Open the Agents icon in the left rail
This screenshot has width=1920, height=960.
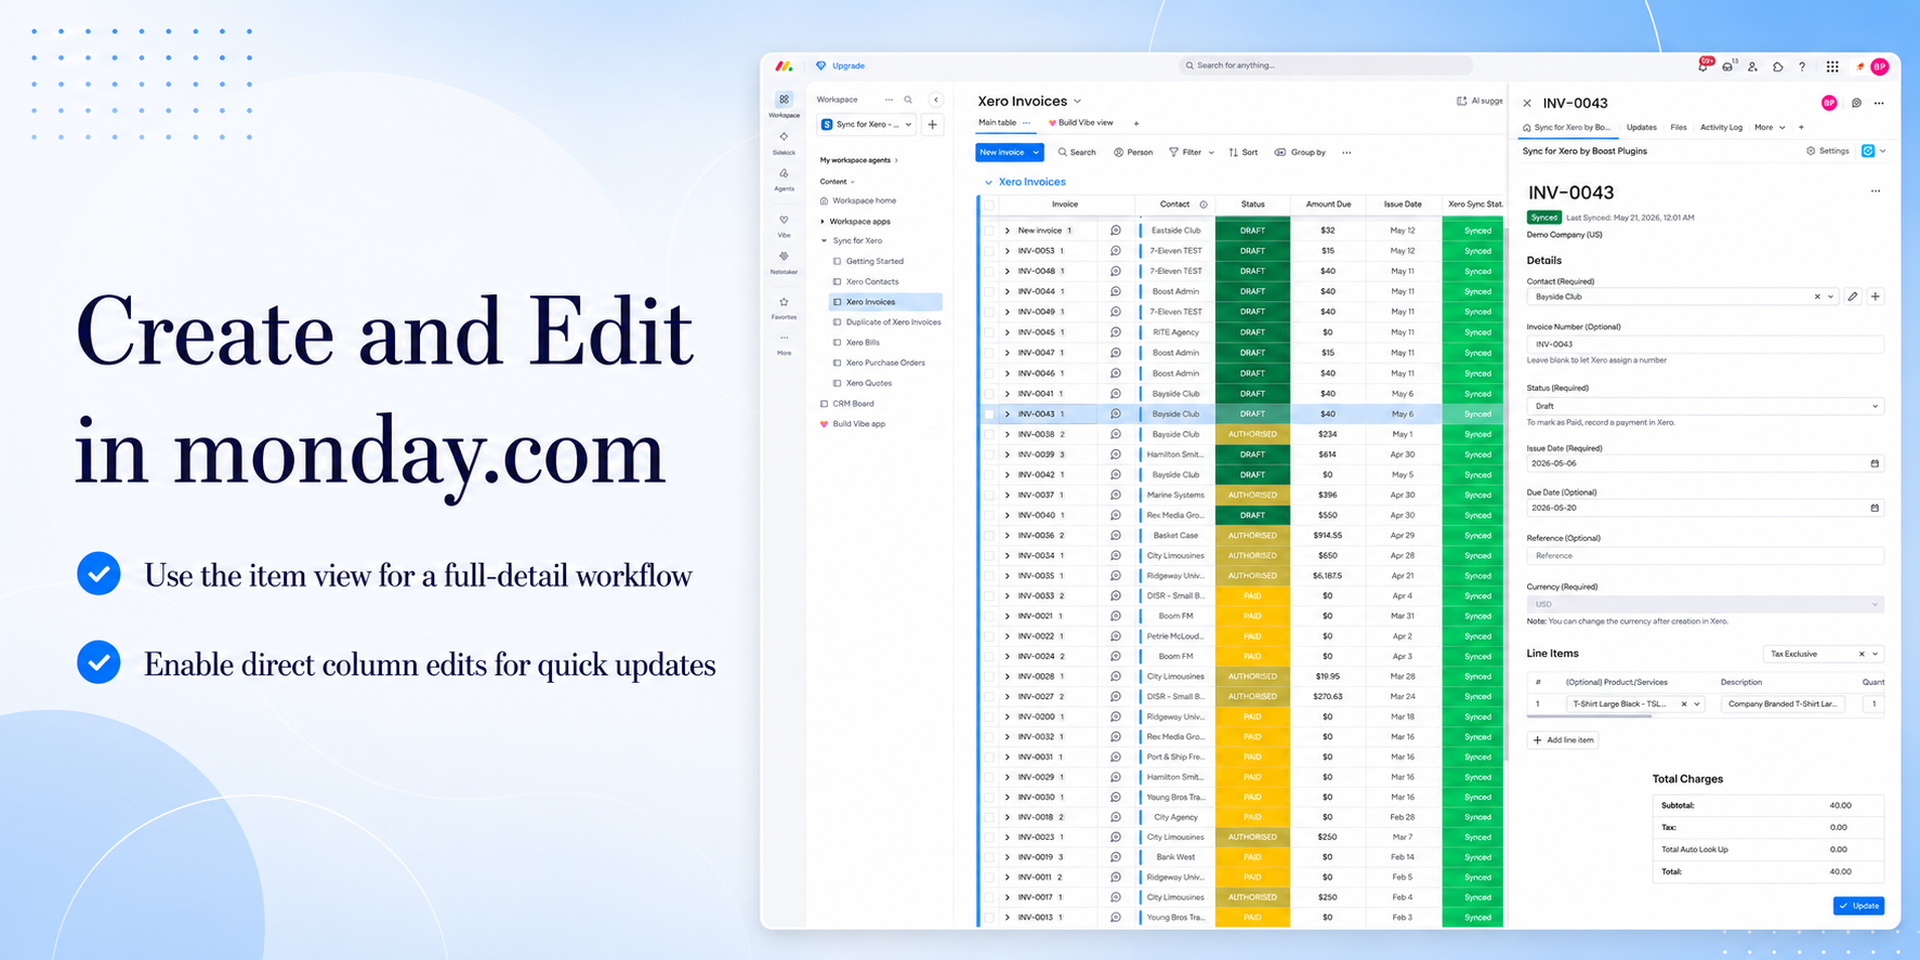click(784, 173)
